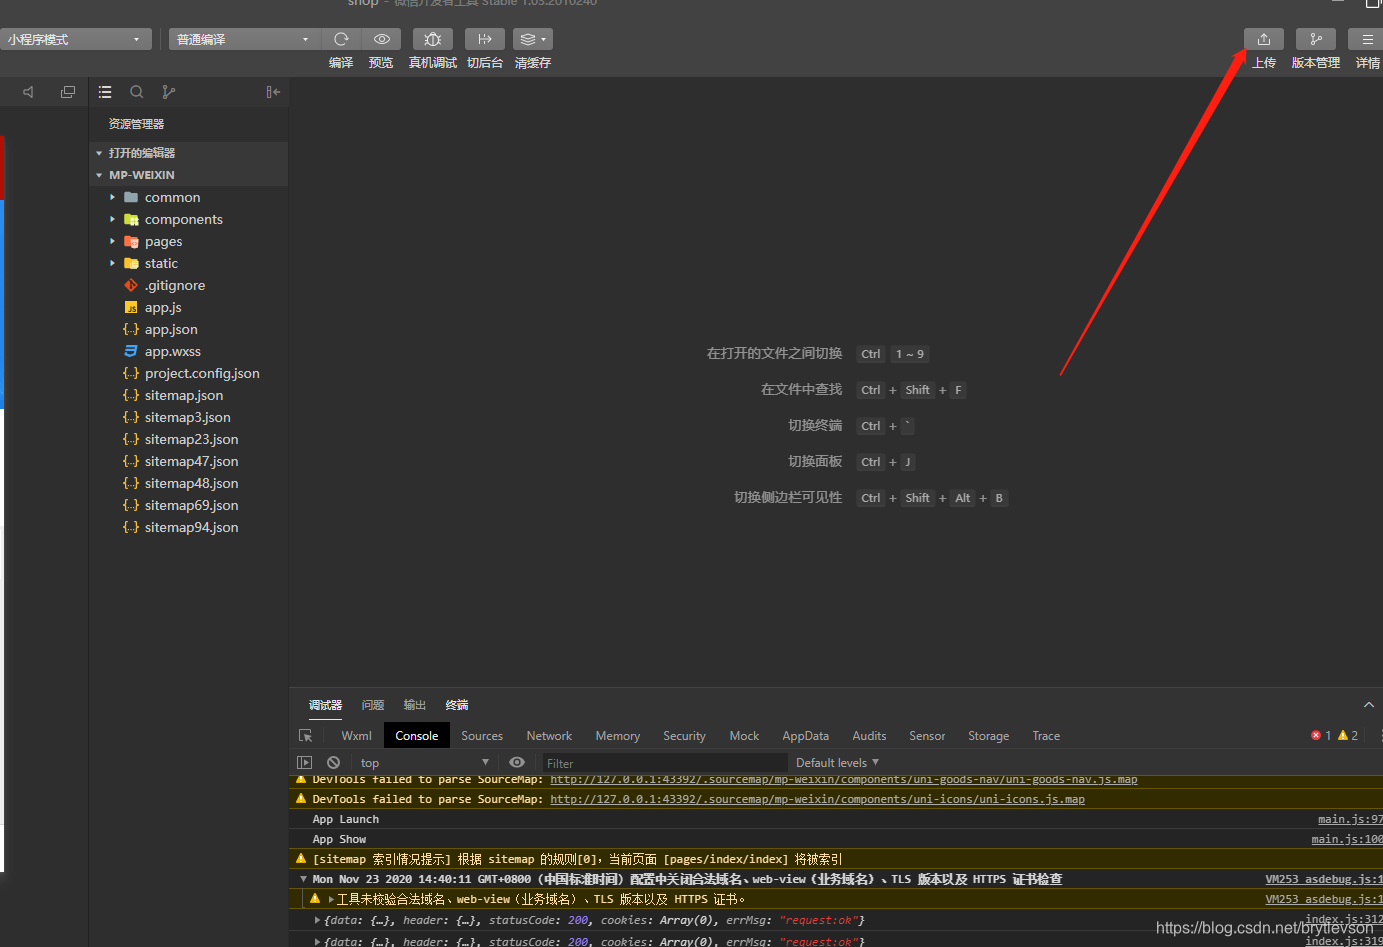This screenshot has height=947, width=1383.
Task: Open the main.js:97 source link
Action: coord(1350,819)
